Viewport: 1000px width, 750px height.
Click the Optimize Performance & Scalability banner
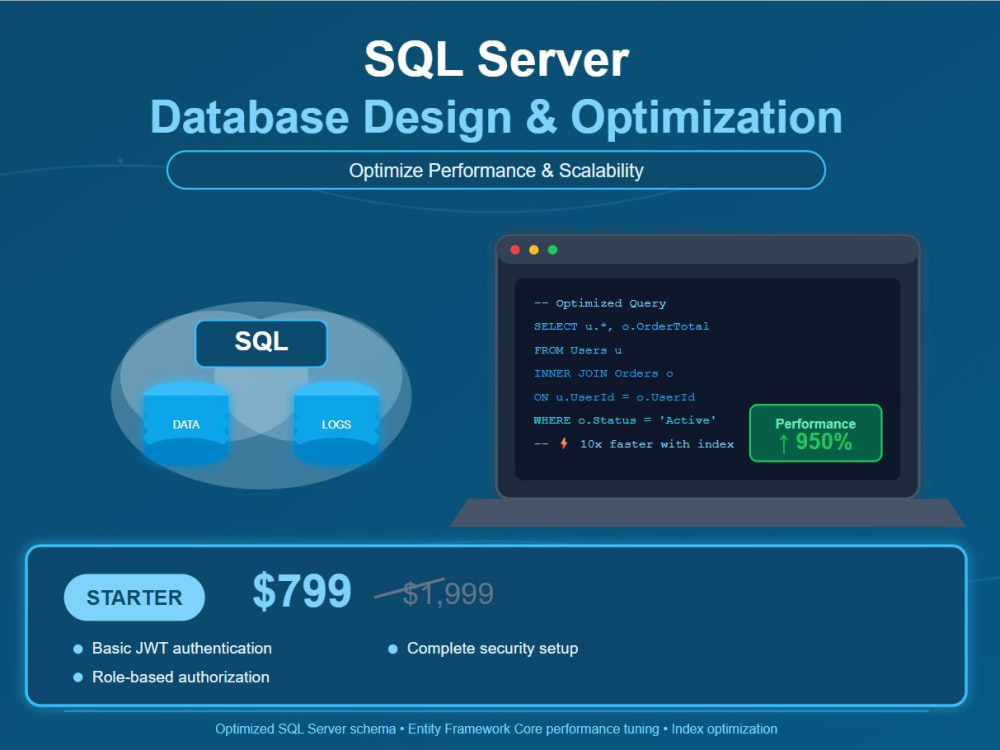[496, 170]
